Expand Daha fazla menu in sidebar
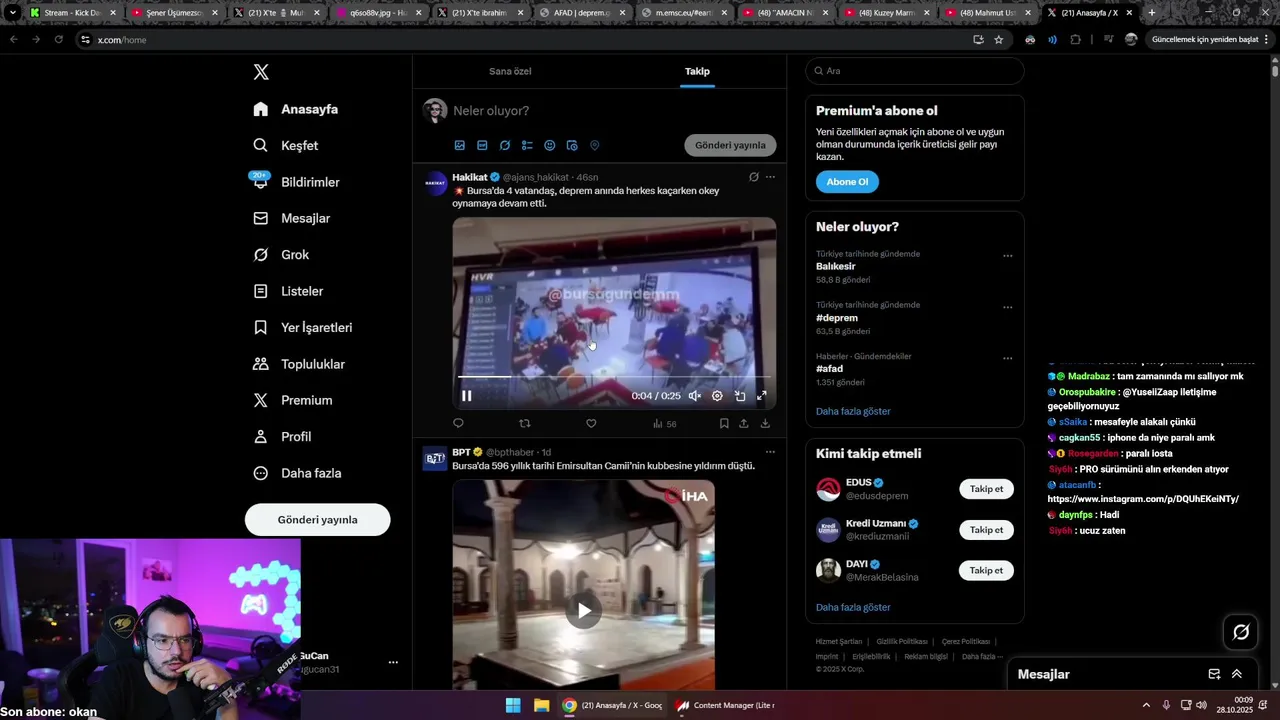The height and width of the screenshot is (720, 1280). click(x=297, y=473)
